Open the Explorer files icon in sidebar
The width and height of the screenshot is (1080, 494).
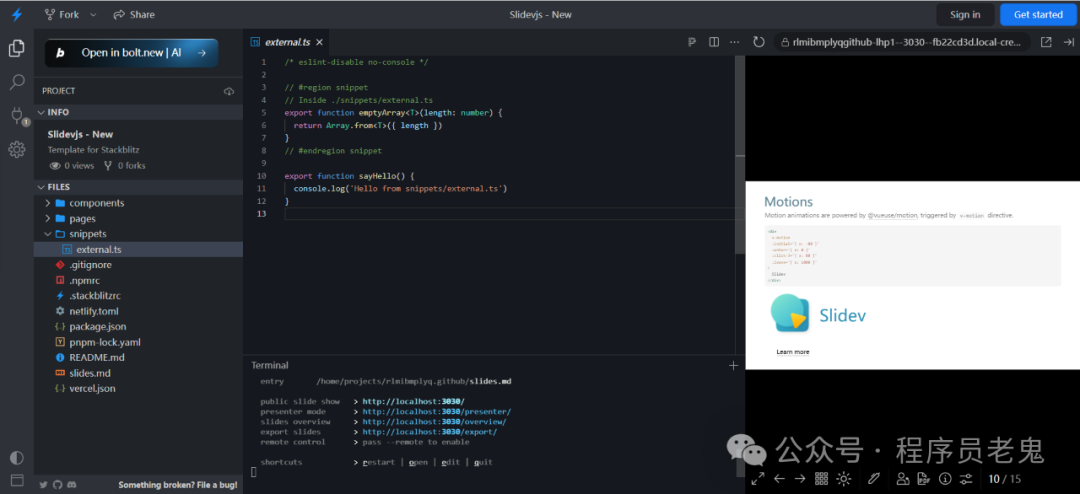pyautogui.click(x=17, y=49)
